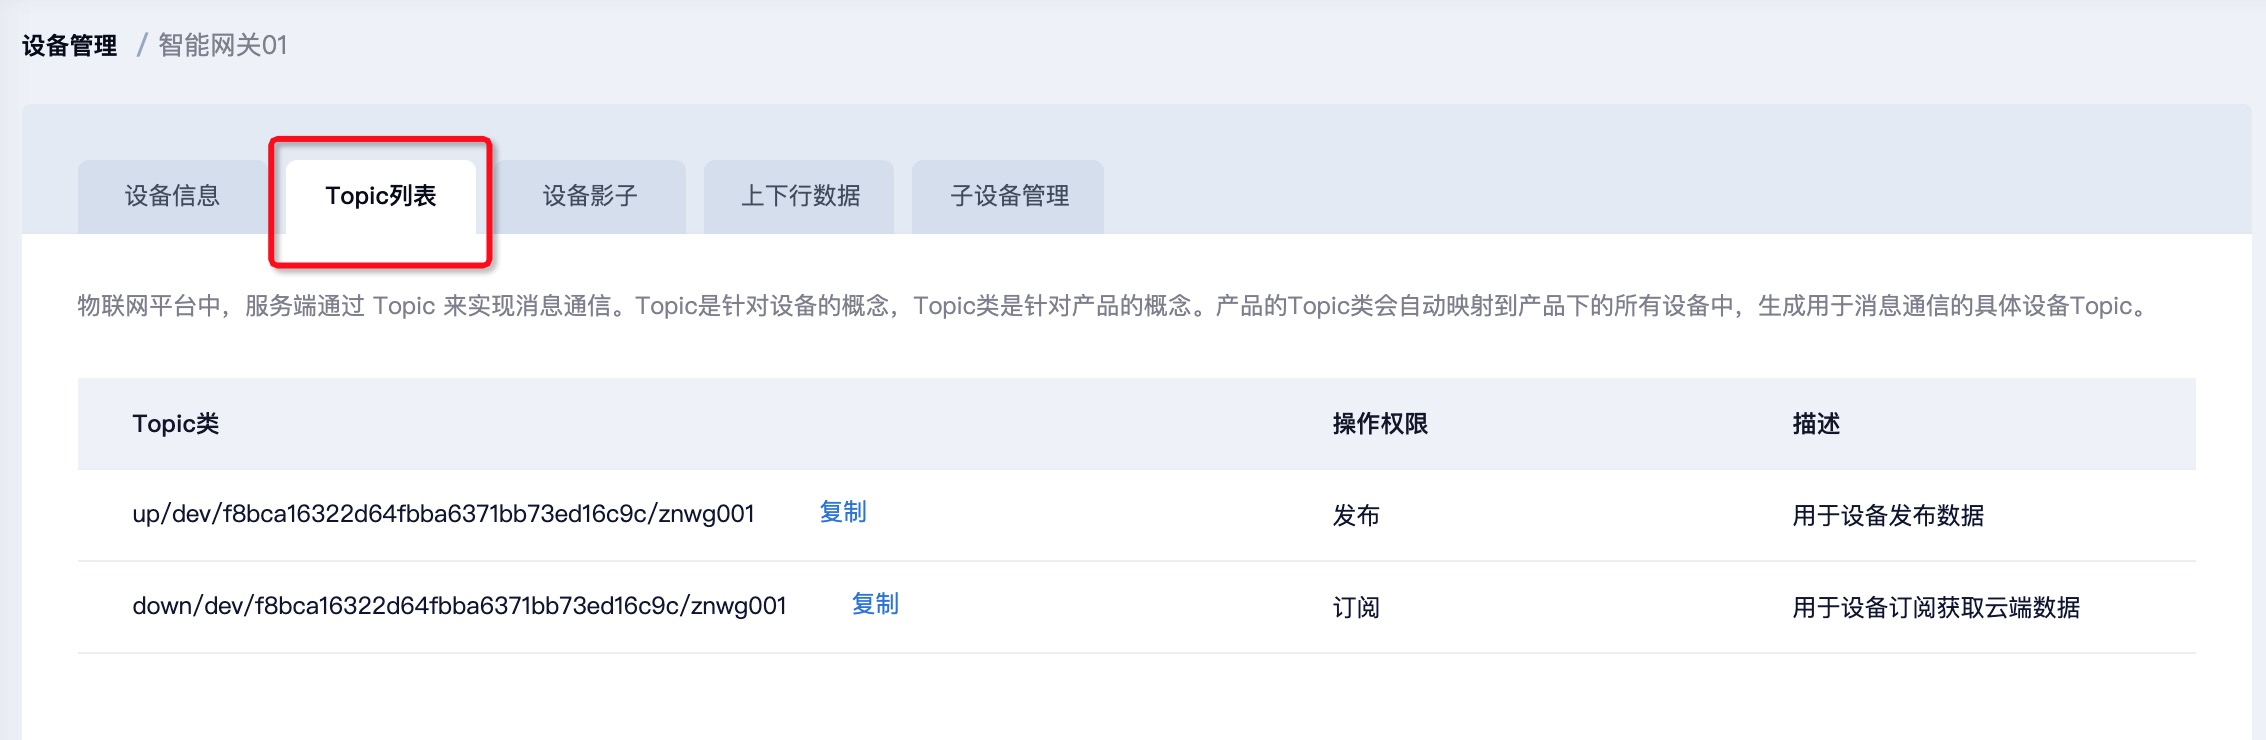Open the 设备影子 tab
The height and width of the screenshot is (740, 2266).
click(x=590, y=196)
